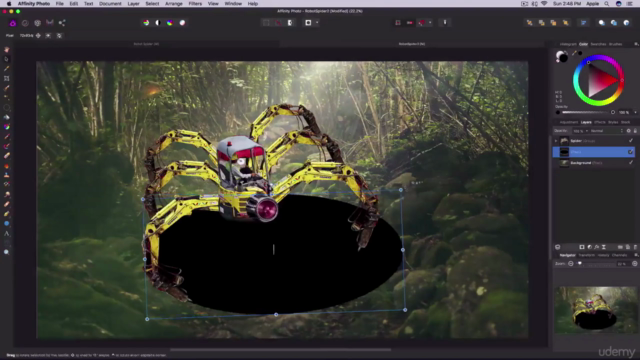Switch to the History panel tab

click(x=603, y=255)
